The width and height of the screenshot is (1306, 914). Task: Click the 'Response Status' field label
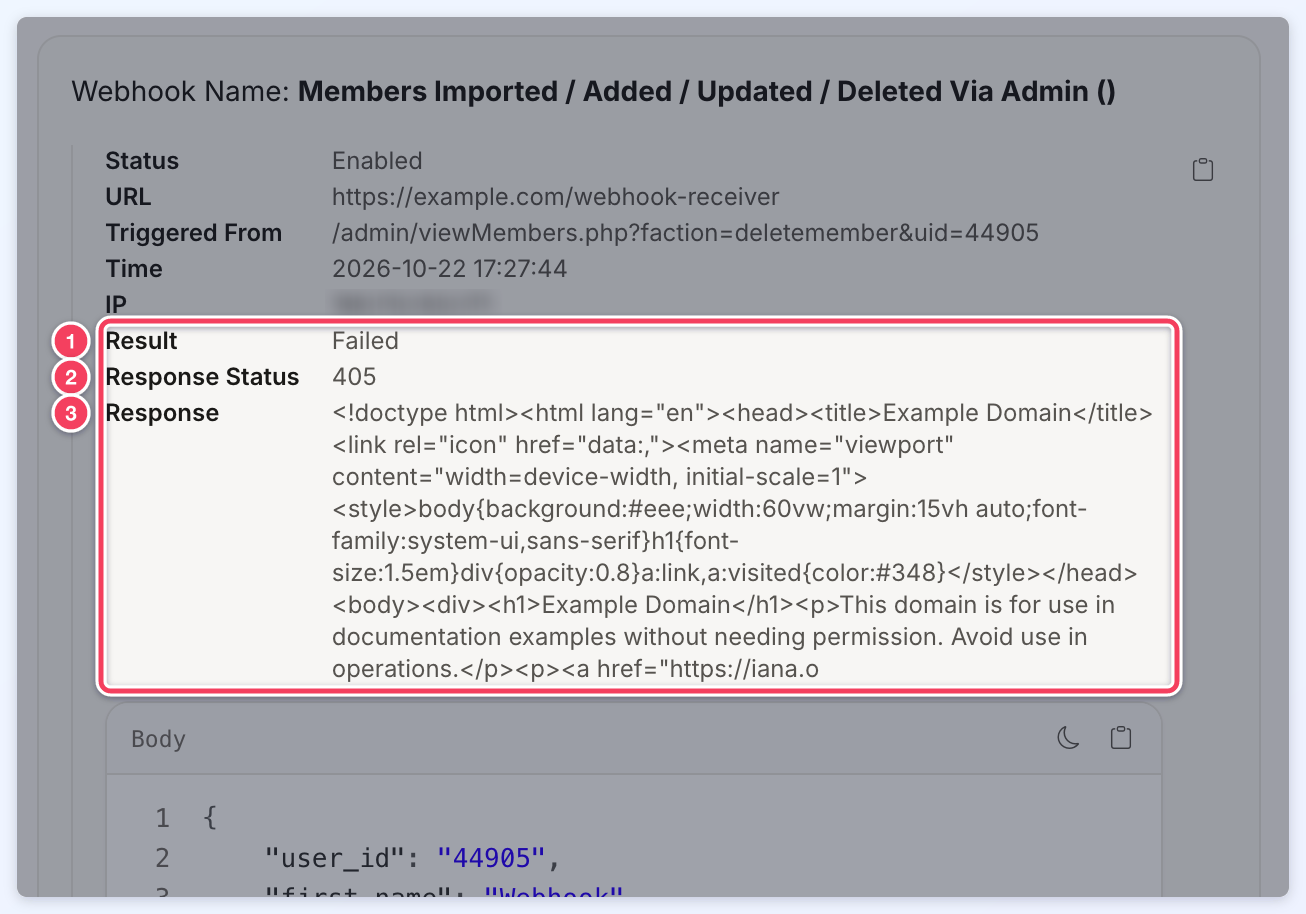coord(202,377)
